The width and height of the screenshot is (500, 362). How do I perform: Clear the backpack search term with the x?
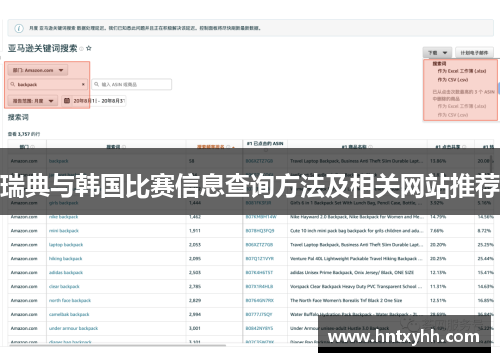[x=83, y=84]
